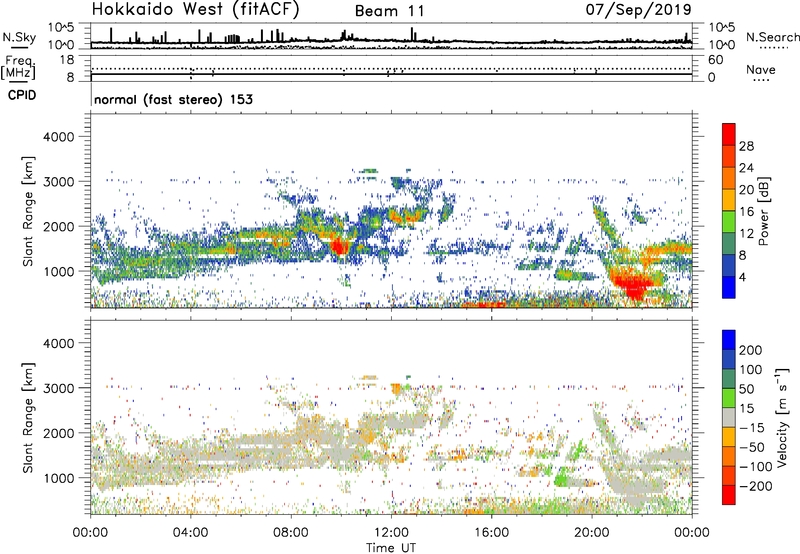
Task: Click the 'Hokkaido West (fitACF)' title text
Action: [195, 9]
